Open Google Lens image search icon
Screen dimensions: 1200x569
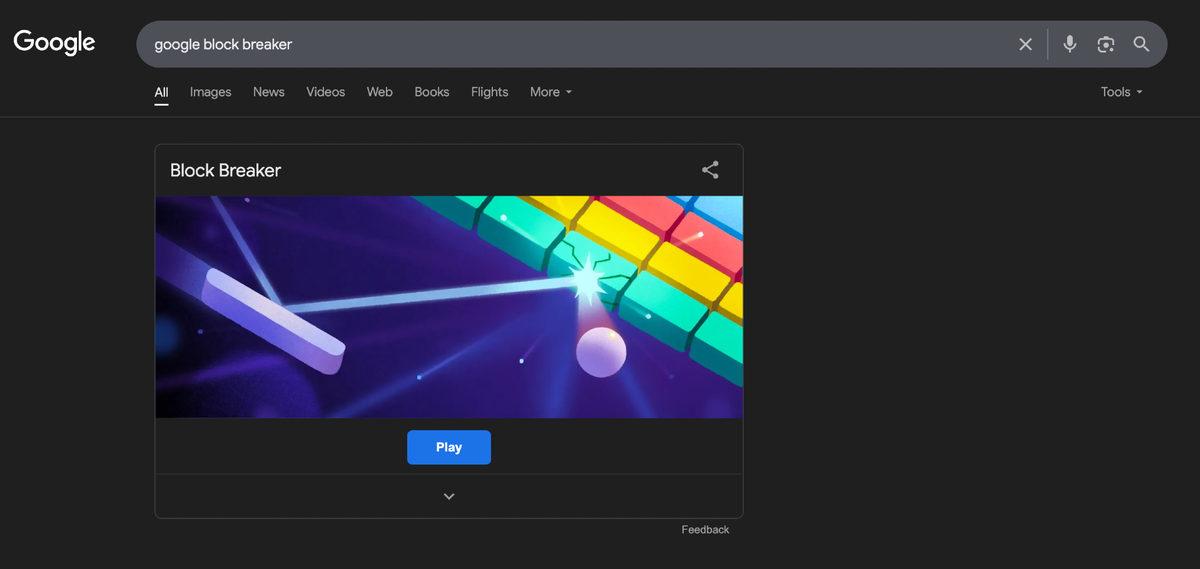1105,44
